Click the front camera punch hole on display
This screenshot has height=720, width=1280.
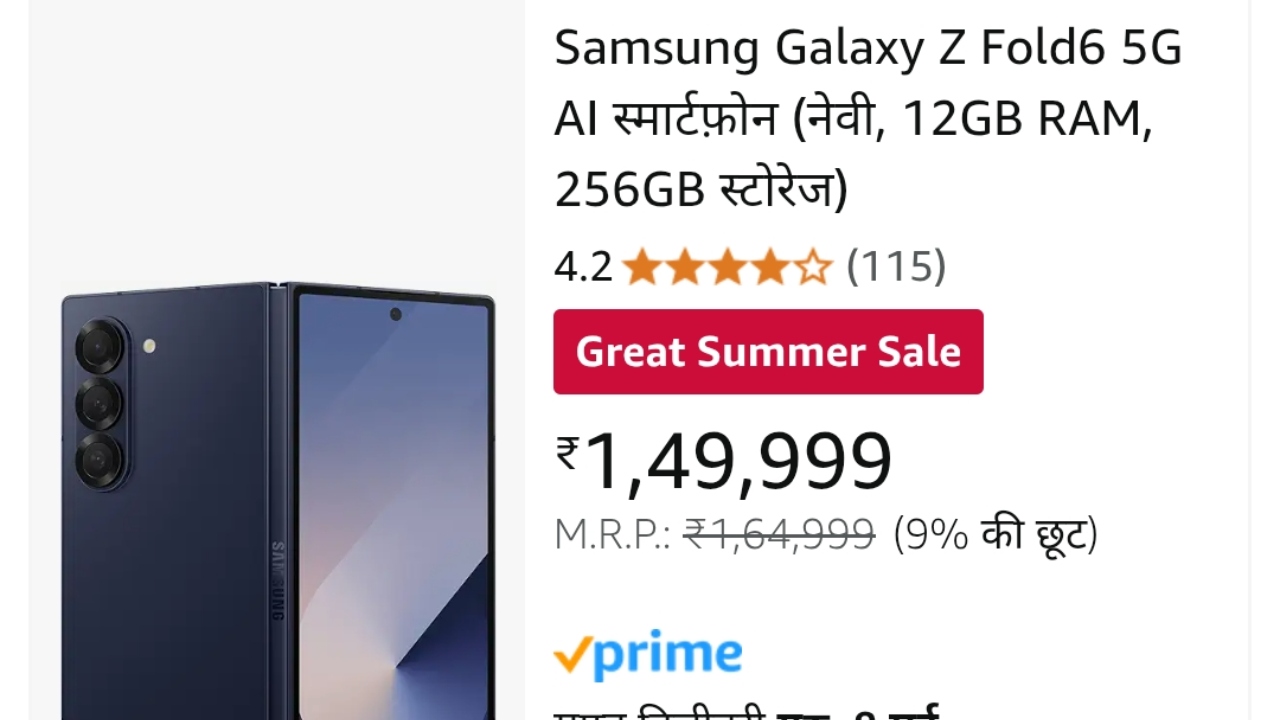click(x=395, y=314)
